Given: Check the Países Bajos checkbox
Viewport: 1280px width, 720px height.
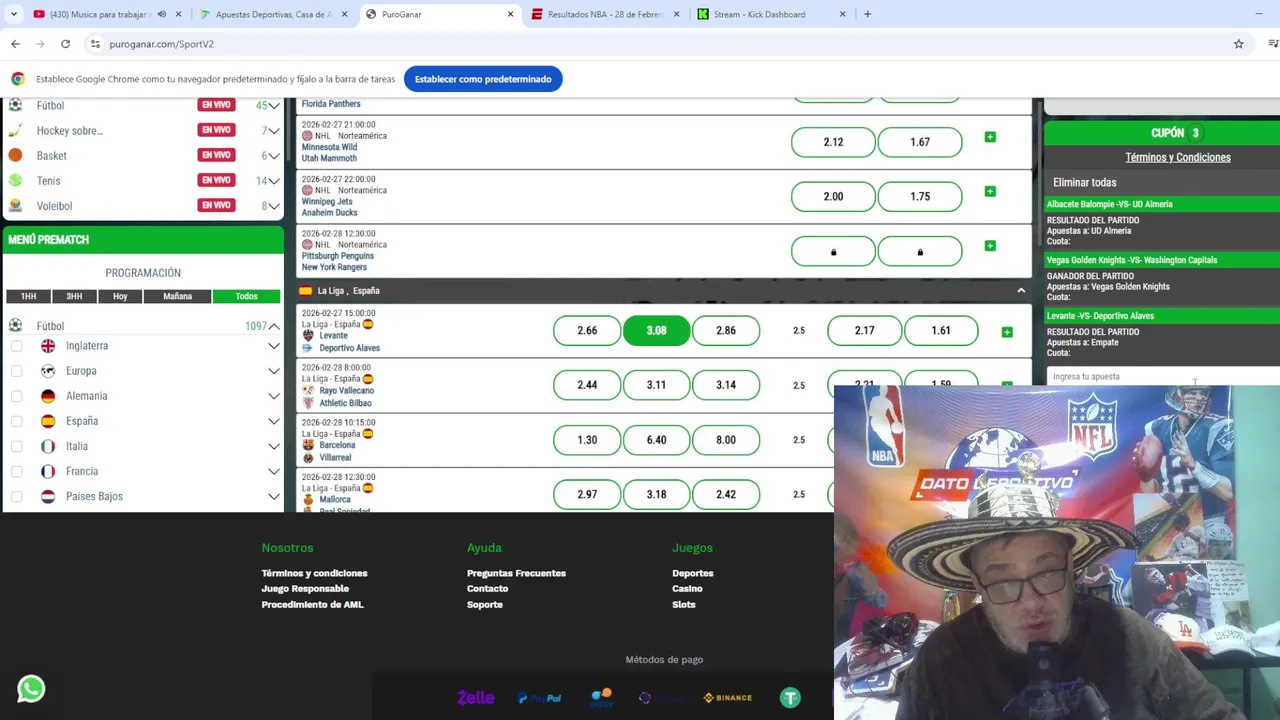Looking at the screenshot, I should click(16, 496).
